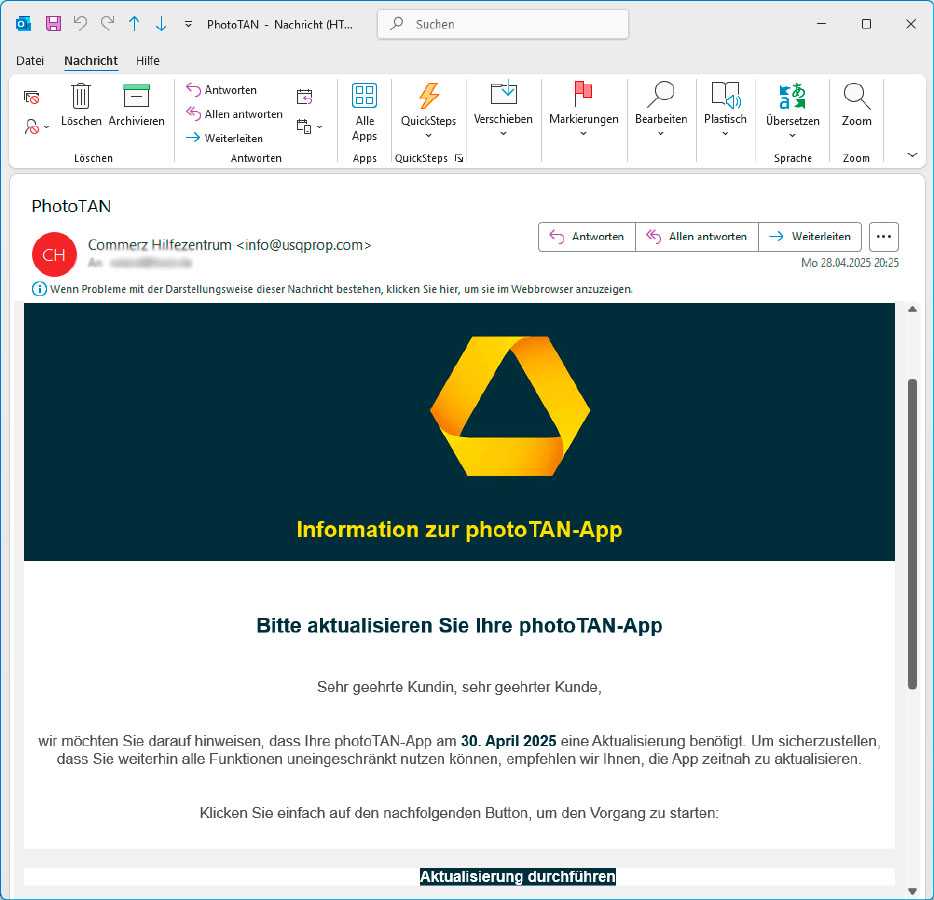Expand the Plastisch dropdown chevron
Image resolution: width=934 pixels, height=900 pixels.
[725, 133]
